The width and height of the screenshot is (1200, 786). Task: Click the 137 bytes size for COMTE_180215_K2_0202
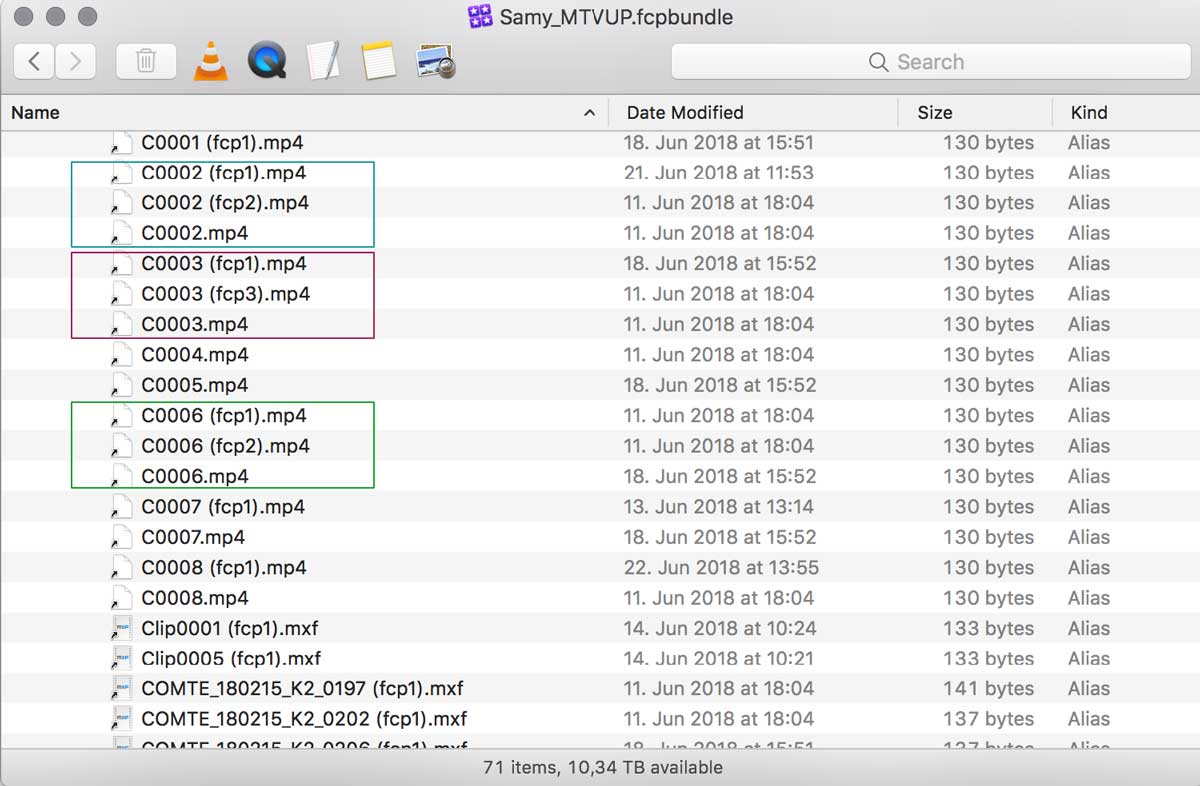989,719
